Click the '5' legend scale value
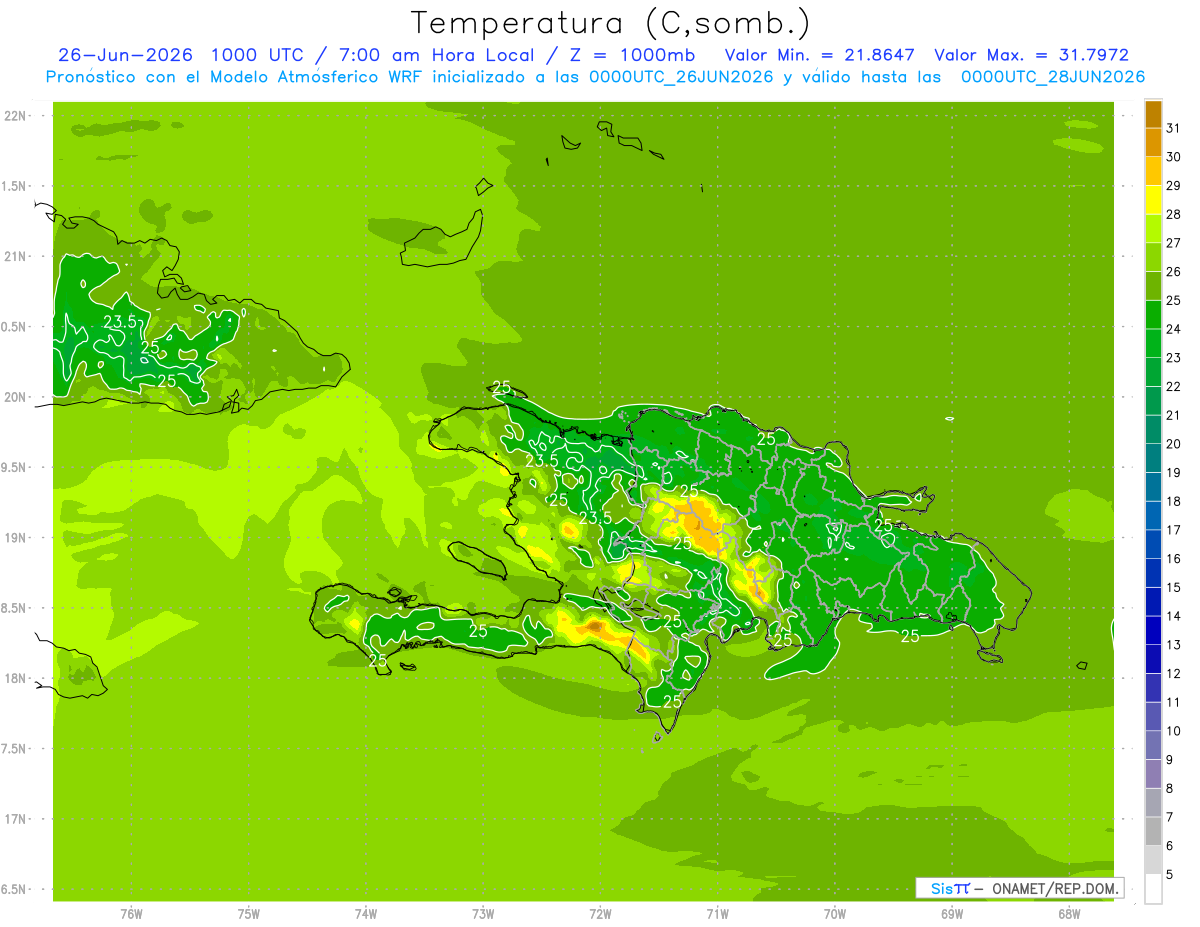Image resolution: width=1200 pixels, height=927 pixels. point(1170,875)
